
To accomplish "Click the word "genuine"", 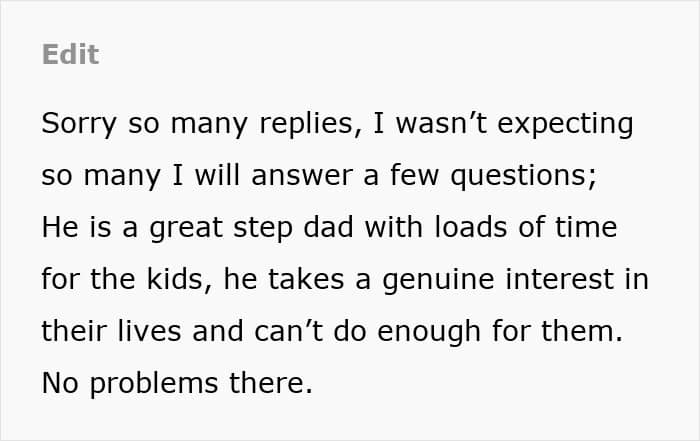I will coord(438,281).
